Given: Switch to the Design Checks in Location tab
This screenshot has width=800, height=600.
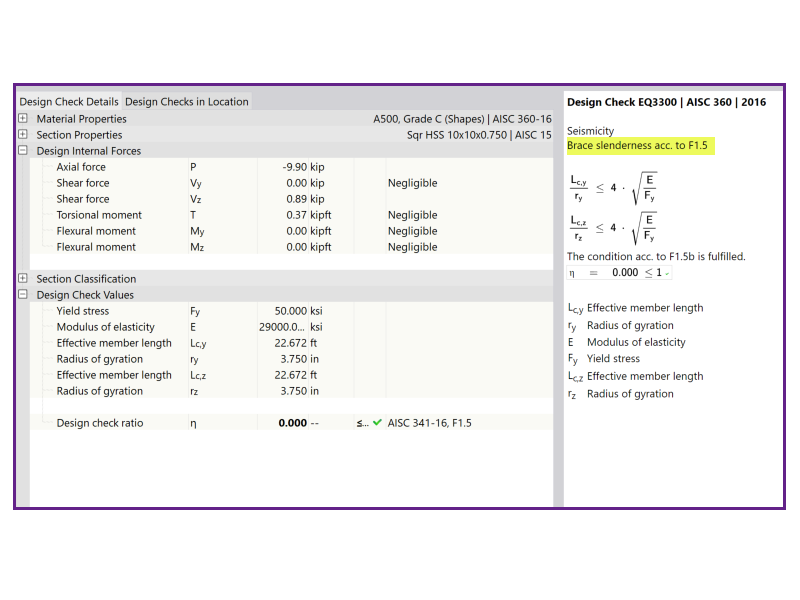Looking at the screenshot, I should pyautogui.click(x=186, y=101).
